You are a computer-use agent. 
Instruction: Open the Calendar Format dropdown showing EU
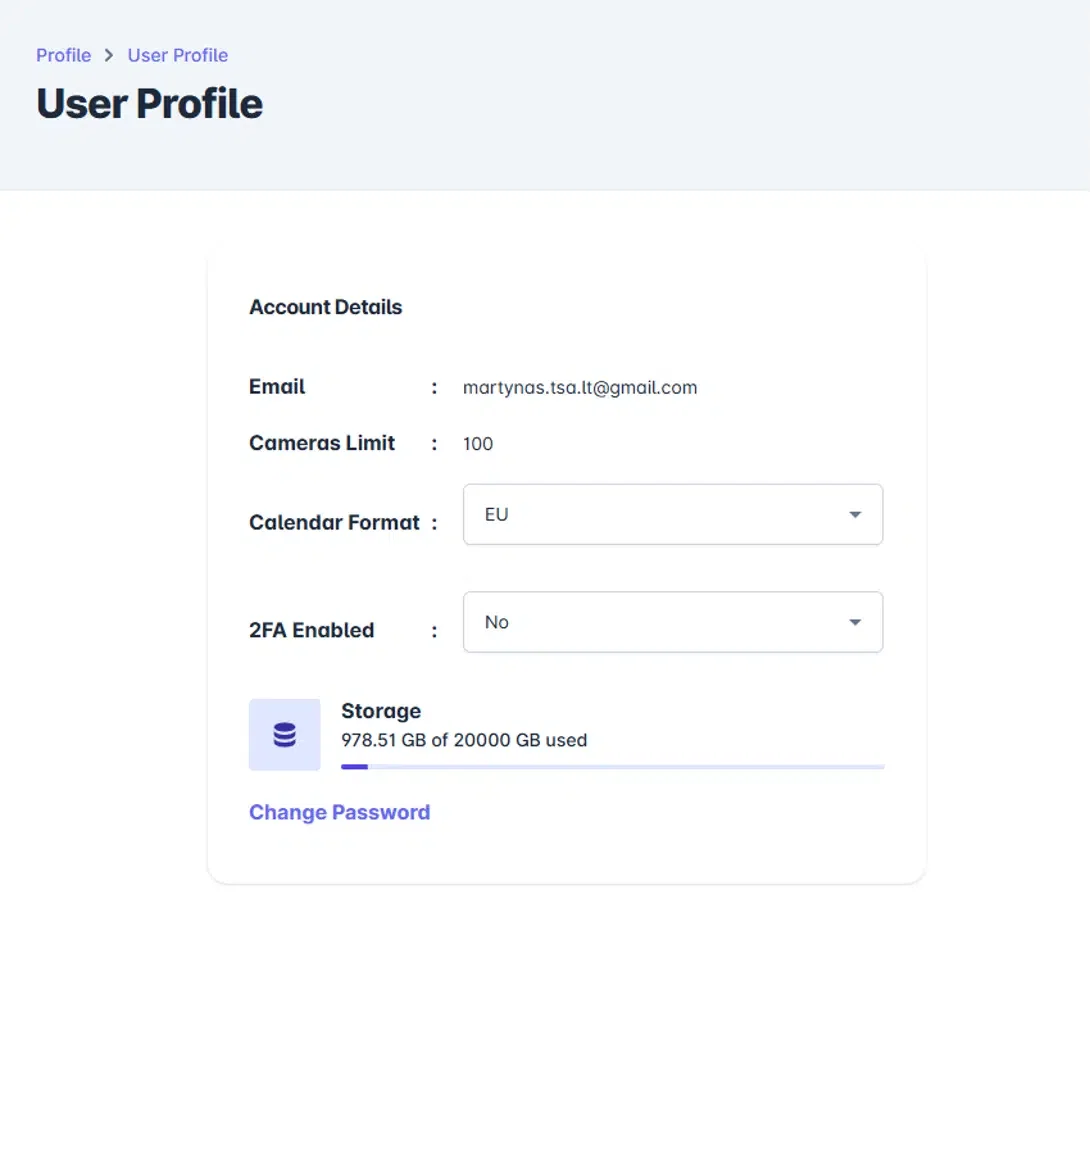click(650, 515)
